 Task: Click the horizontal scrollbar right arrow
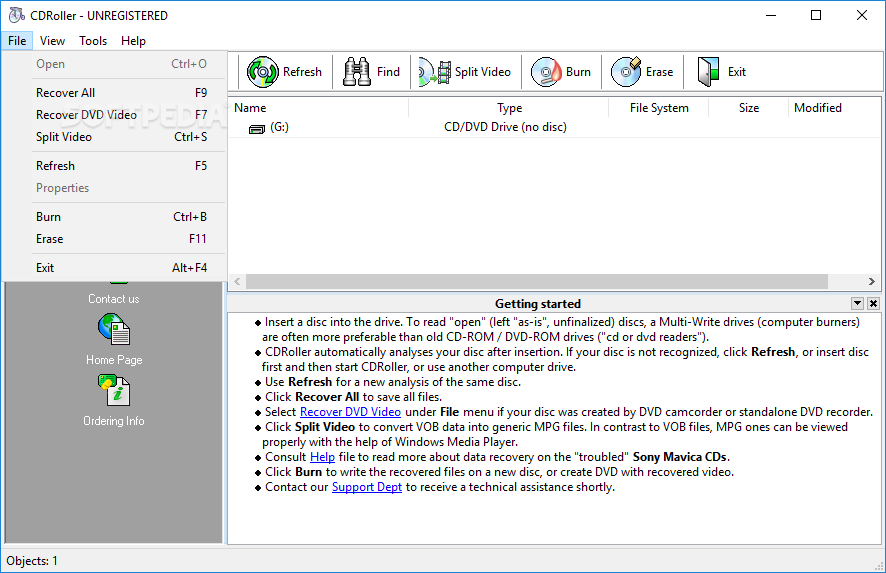[871, 281]
